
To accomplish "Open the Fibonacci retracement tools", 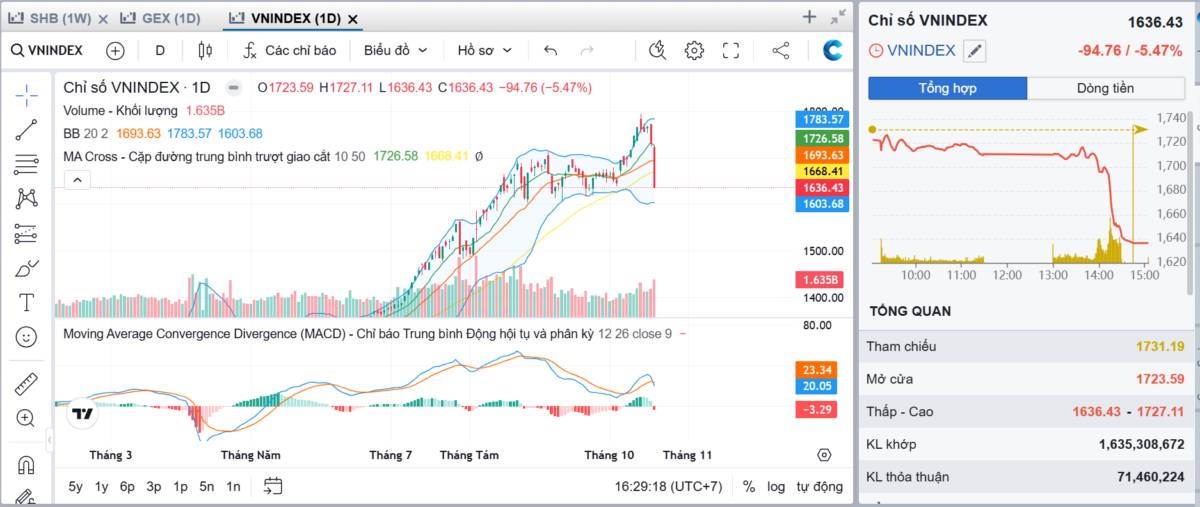I will (27, 164).
